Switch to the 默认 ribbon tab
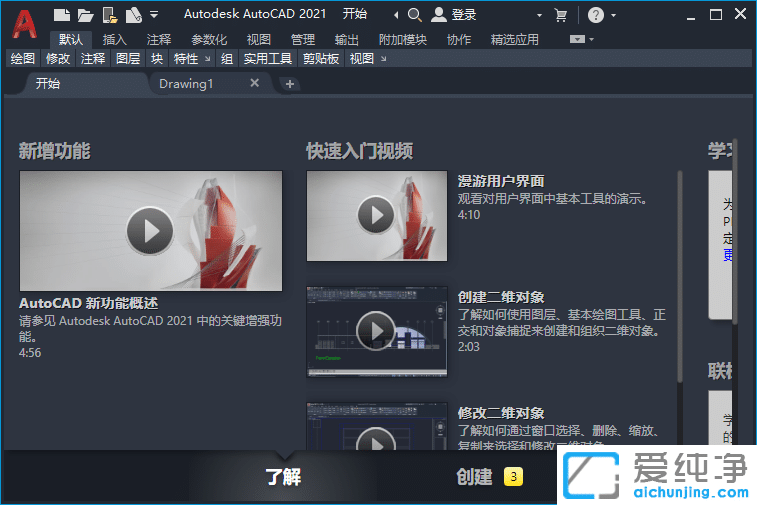This screenshot has height=505, width=757. point(71,40)
